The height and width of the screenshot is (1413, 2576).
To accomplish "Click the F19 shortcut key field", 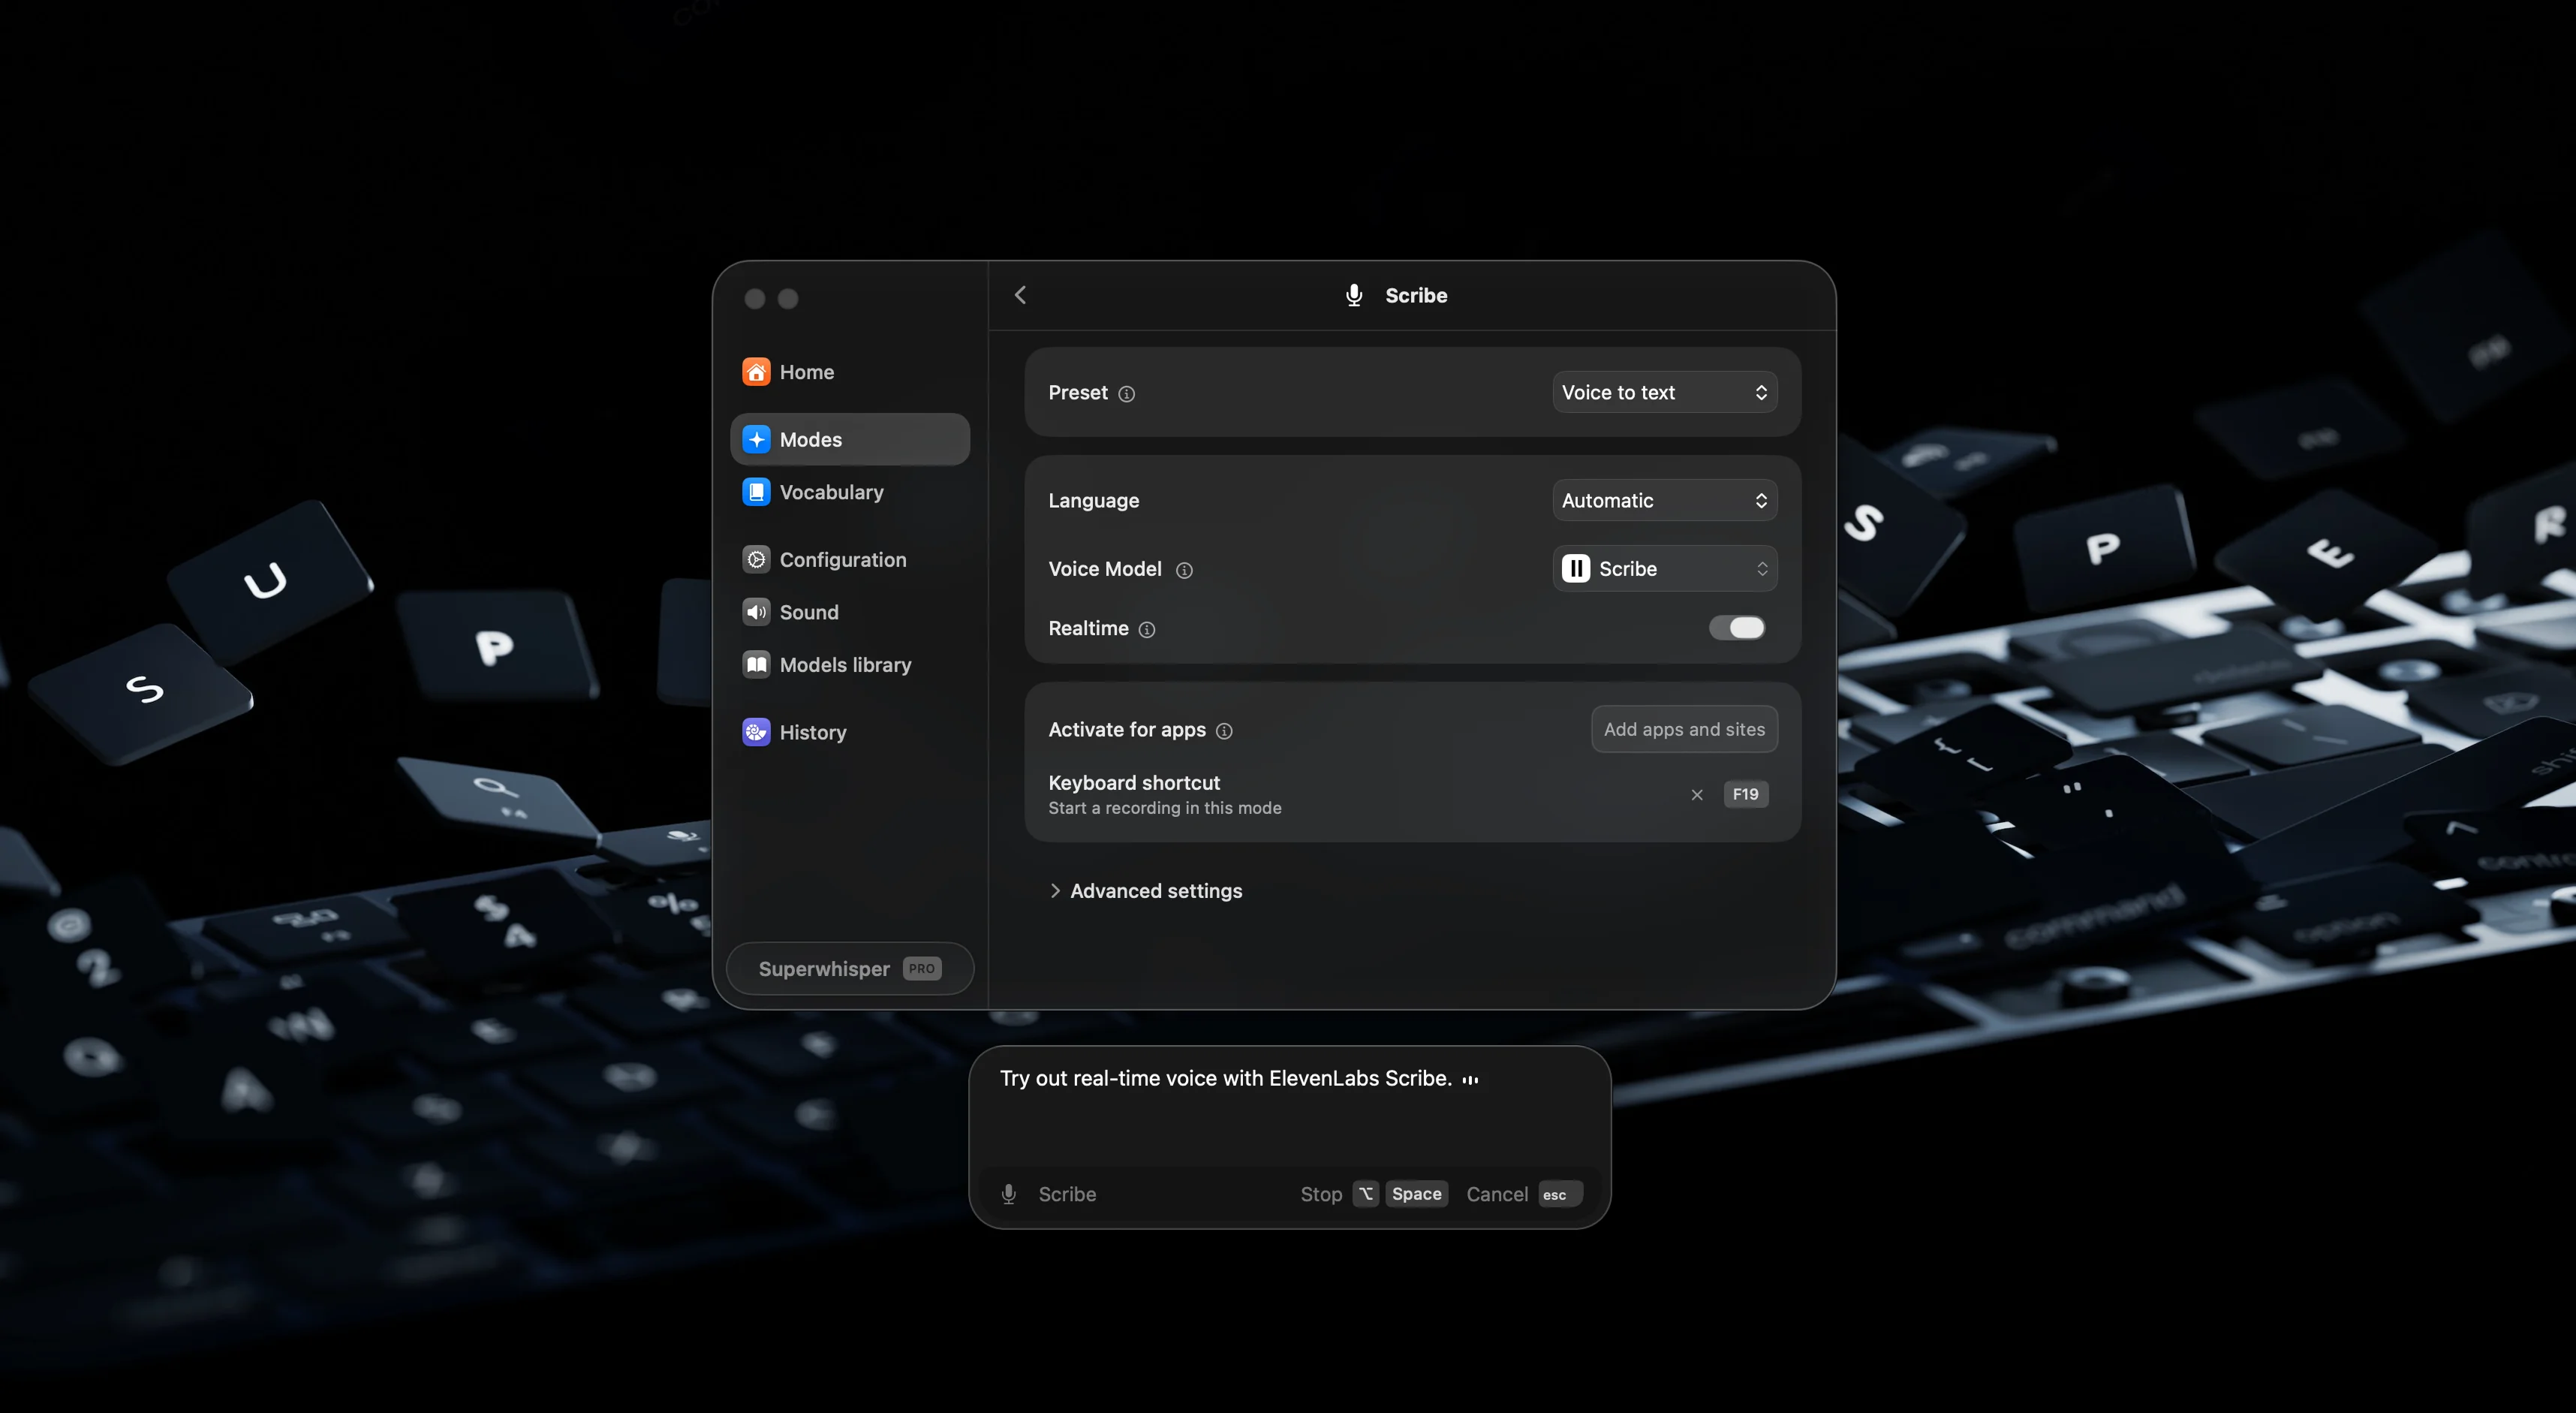I will [x=1746, y=794].
